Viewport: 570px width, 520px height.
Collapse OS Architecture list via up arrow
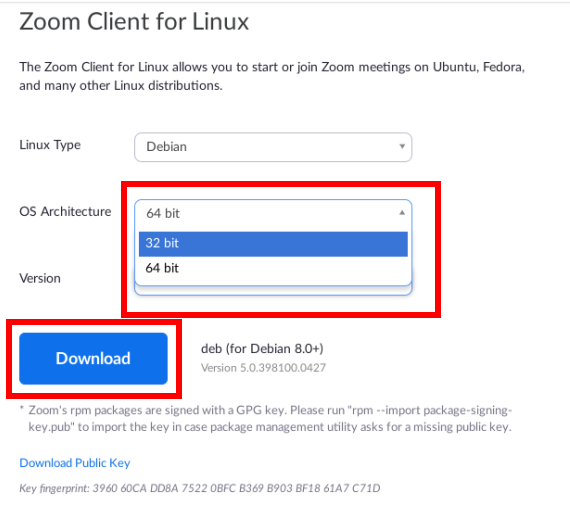coord(402,213)
